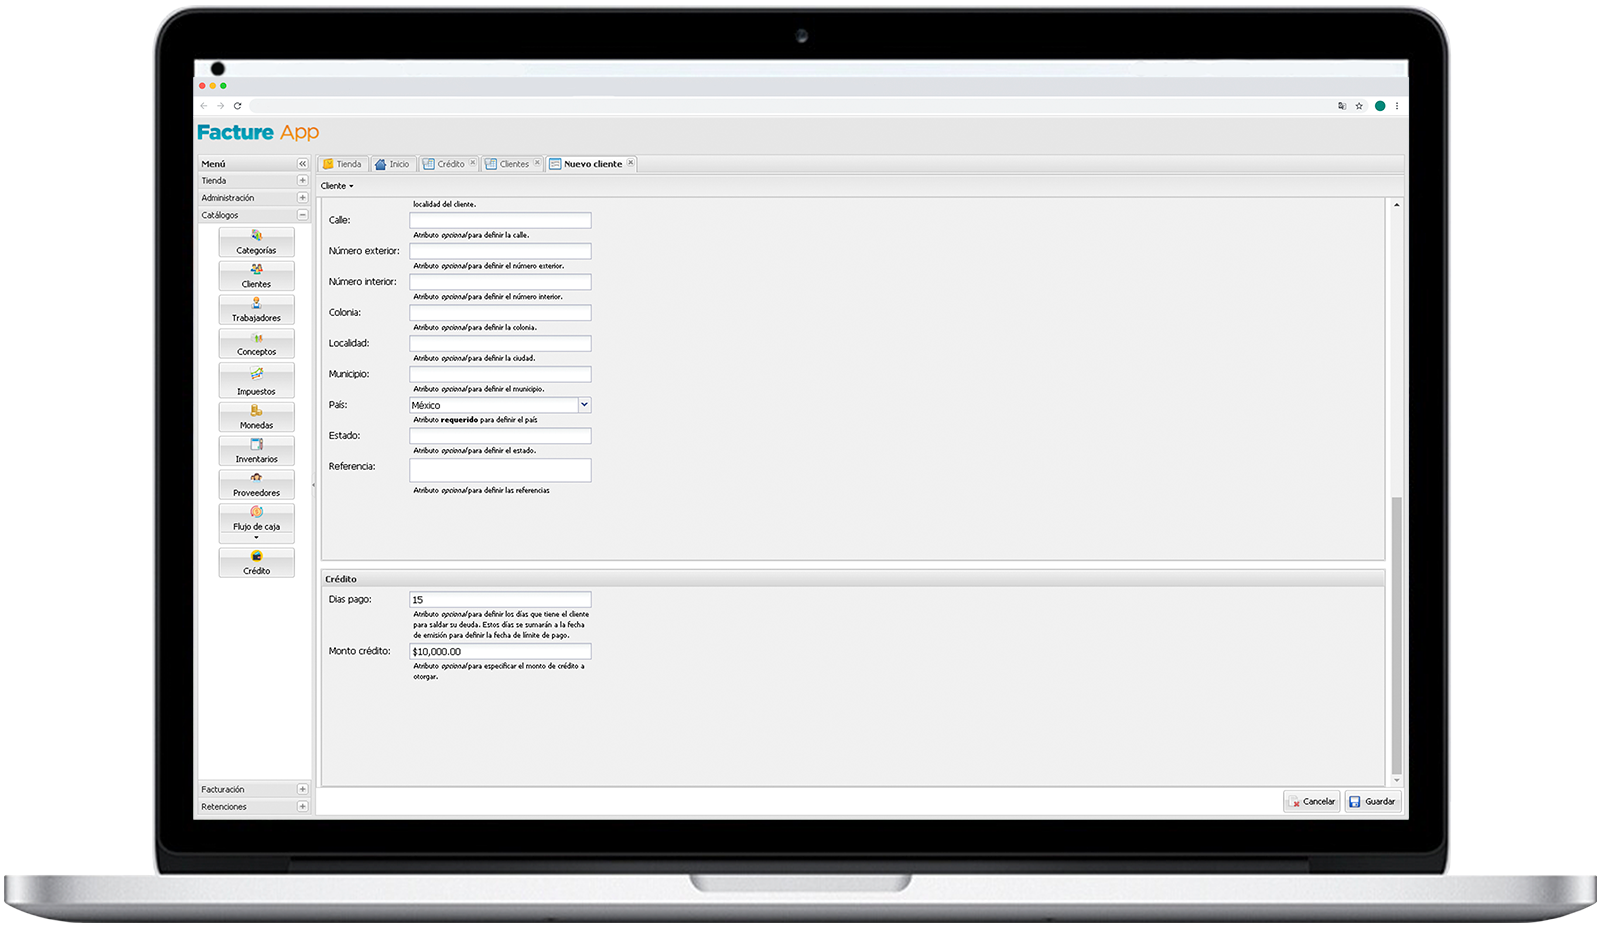This screenshot has width=1600, height=929.
Task: Open the Conceptos catalog
Action: 256,344
